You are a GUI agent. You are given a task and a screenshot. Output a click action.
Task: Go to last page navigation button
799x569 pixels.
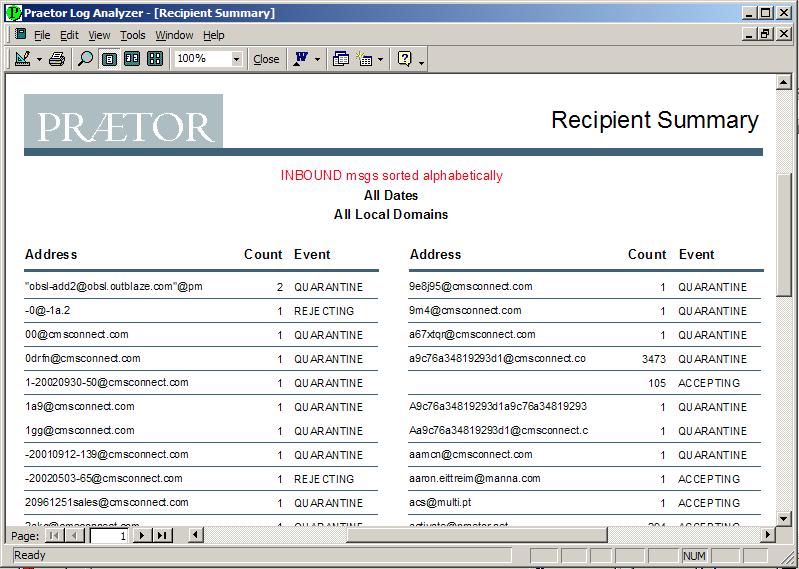click(x=162, y=535)
